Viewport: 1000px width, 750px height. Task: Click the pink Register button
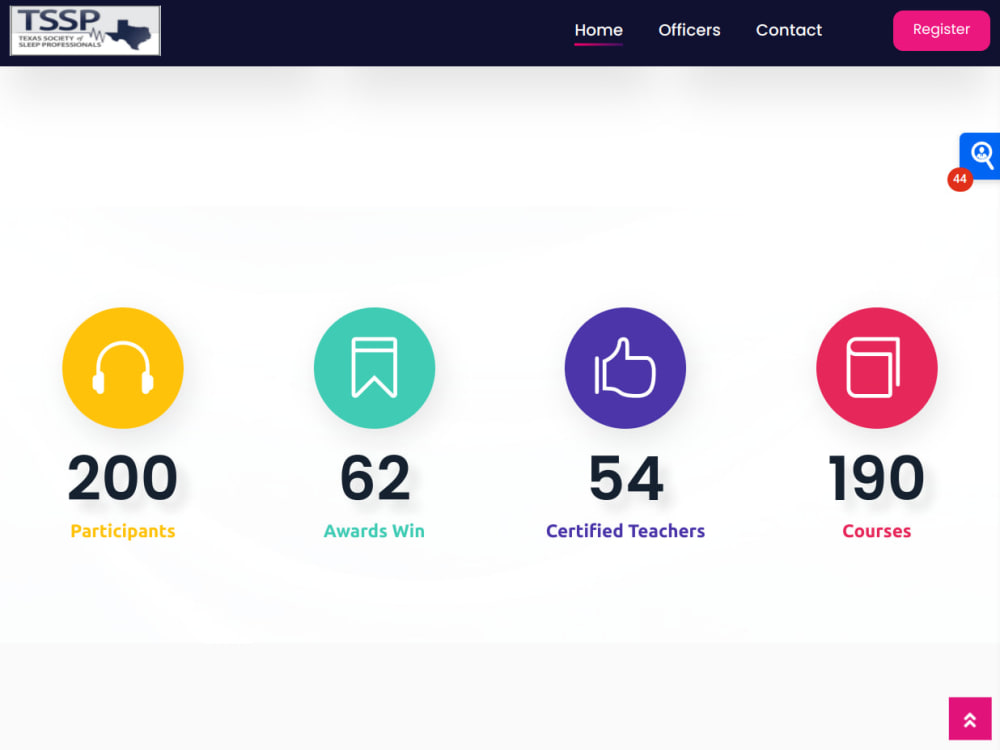tap(941, 30)
